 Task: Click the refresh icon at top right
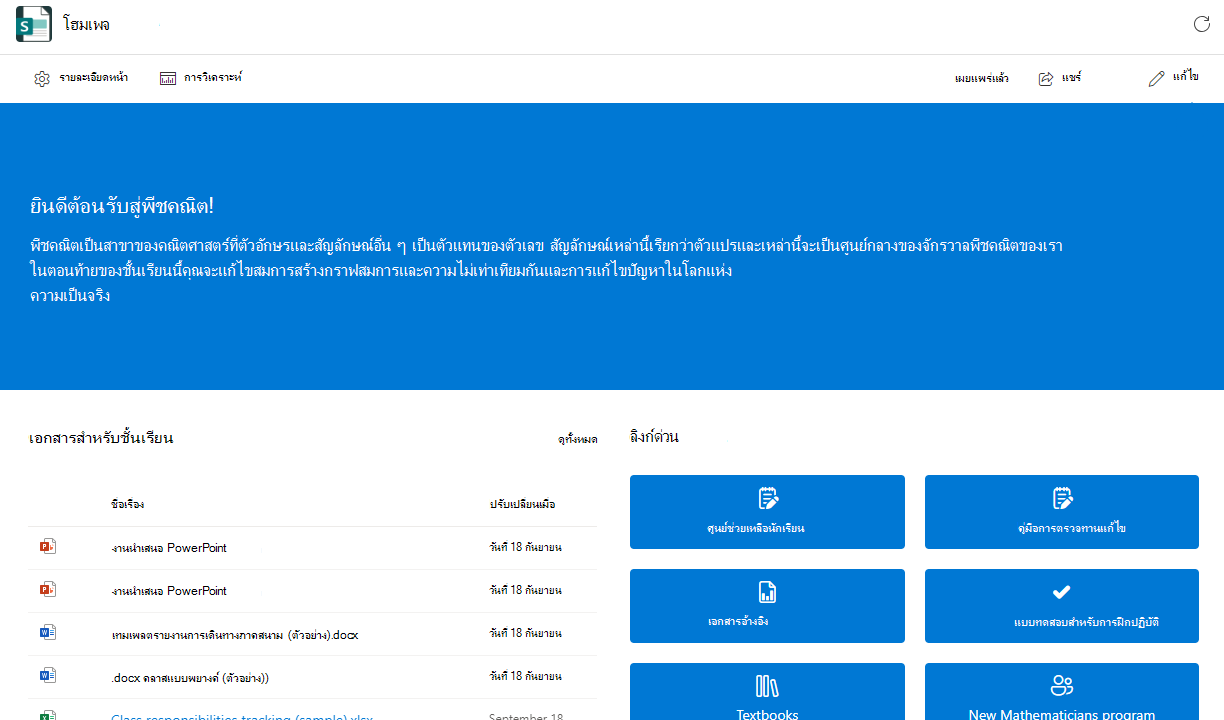(1202, 24)
